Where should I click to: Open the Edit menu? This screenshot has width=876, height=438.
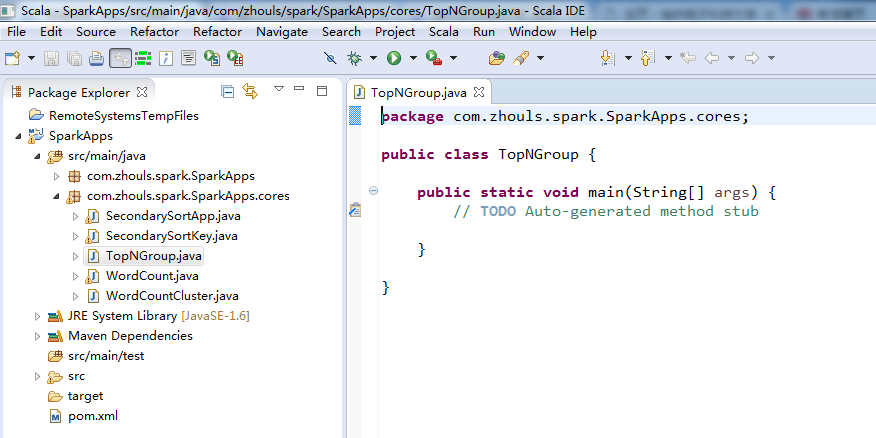tap(51, 32)
